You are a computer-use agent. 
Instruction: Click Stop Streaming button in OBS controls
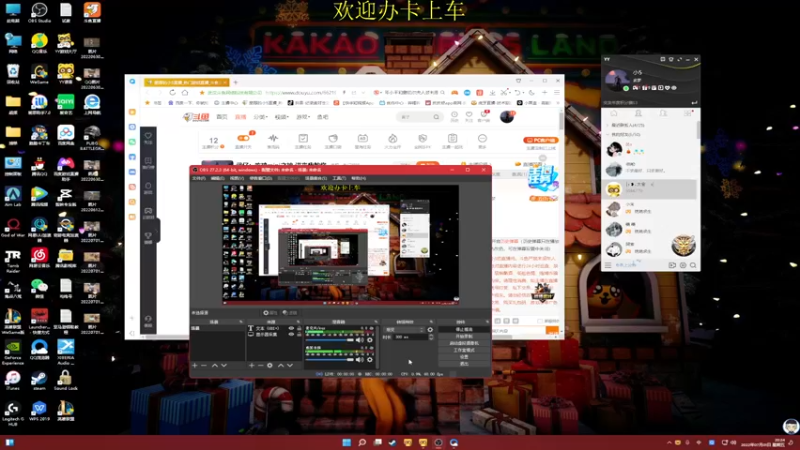(x=464, y=330)
